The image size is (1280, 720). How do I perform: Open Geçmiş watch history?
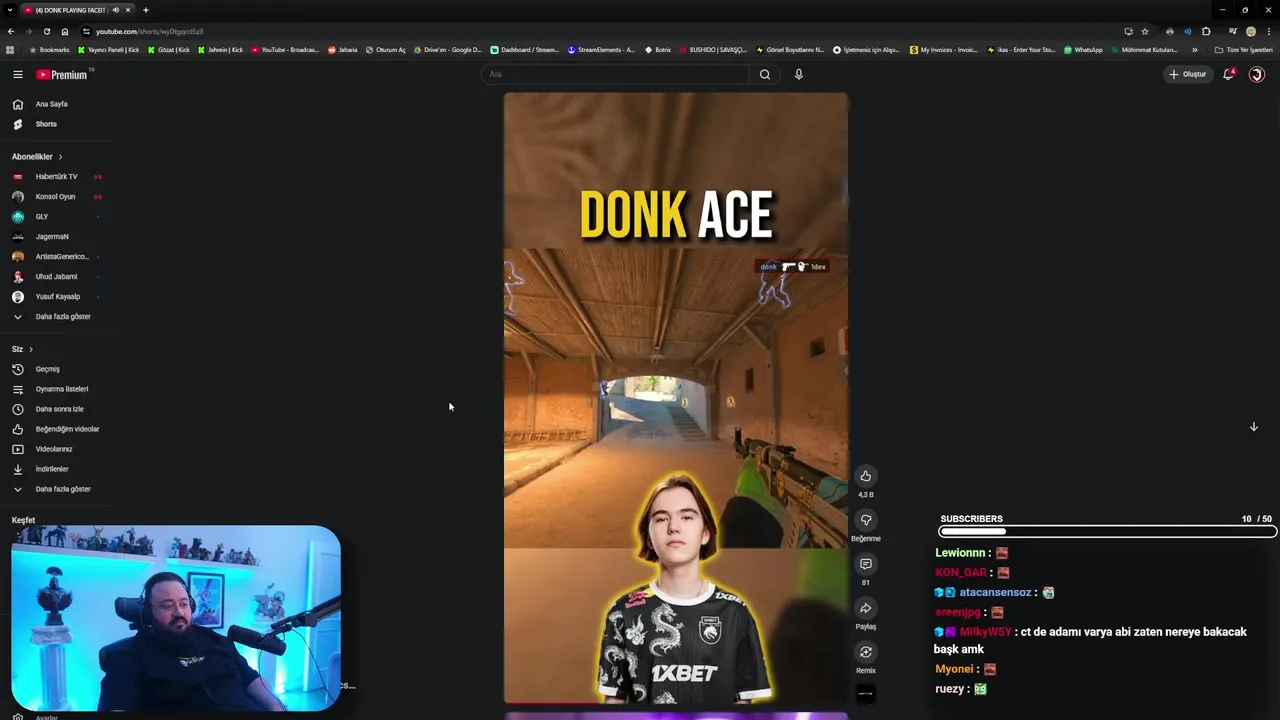[x=47, y=369]
